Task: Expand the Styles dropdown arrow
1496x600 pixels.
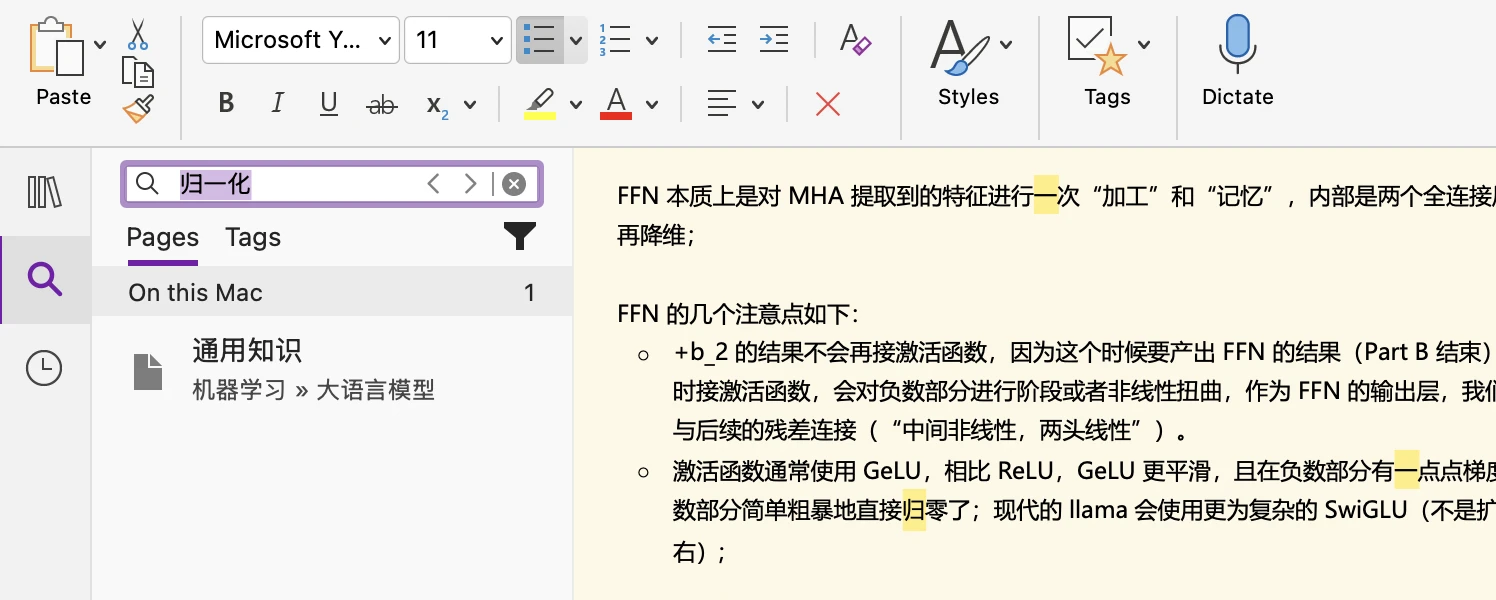Action: coord(1006,44)
